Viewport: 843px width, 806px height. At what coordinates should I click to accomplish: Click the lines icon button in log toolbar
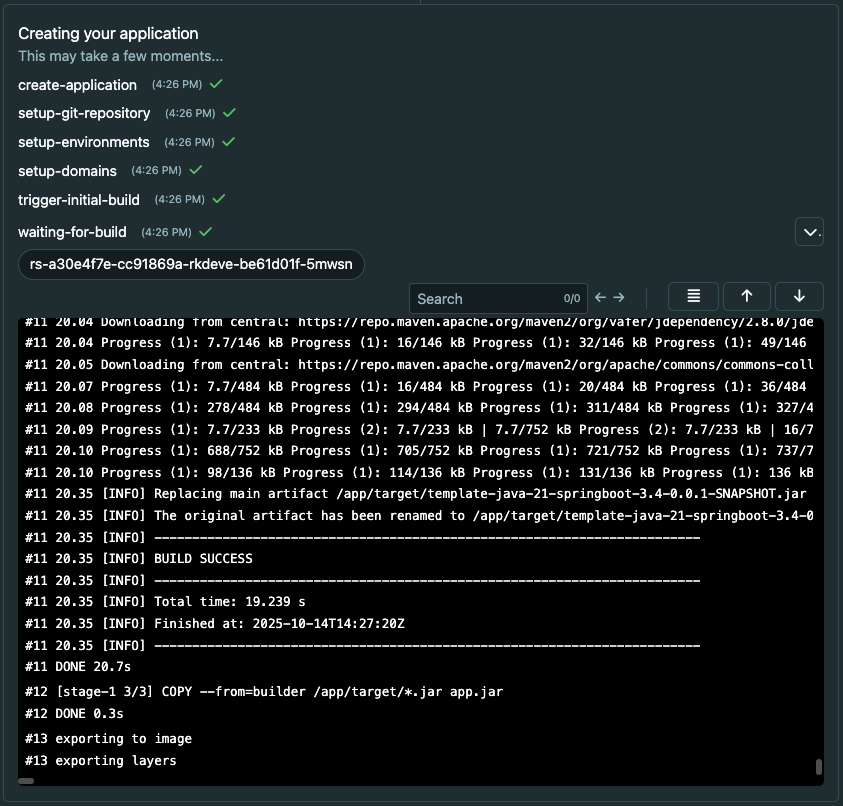point(694,297)
